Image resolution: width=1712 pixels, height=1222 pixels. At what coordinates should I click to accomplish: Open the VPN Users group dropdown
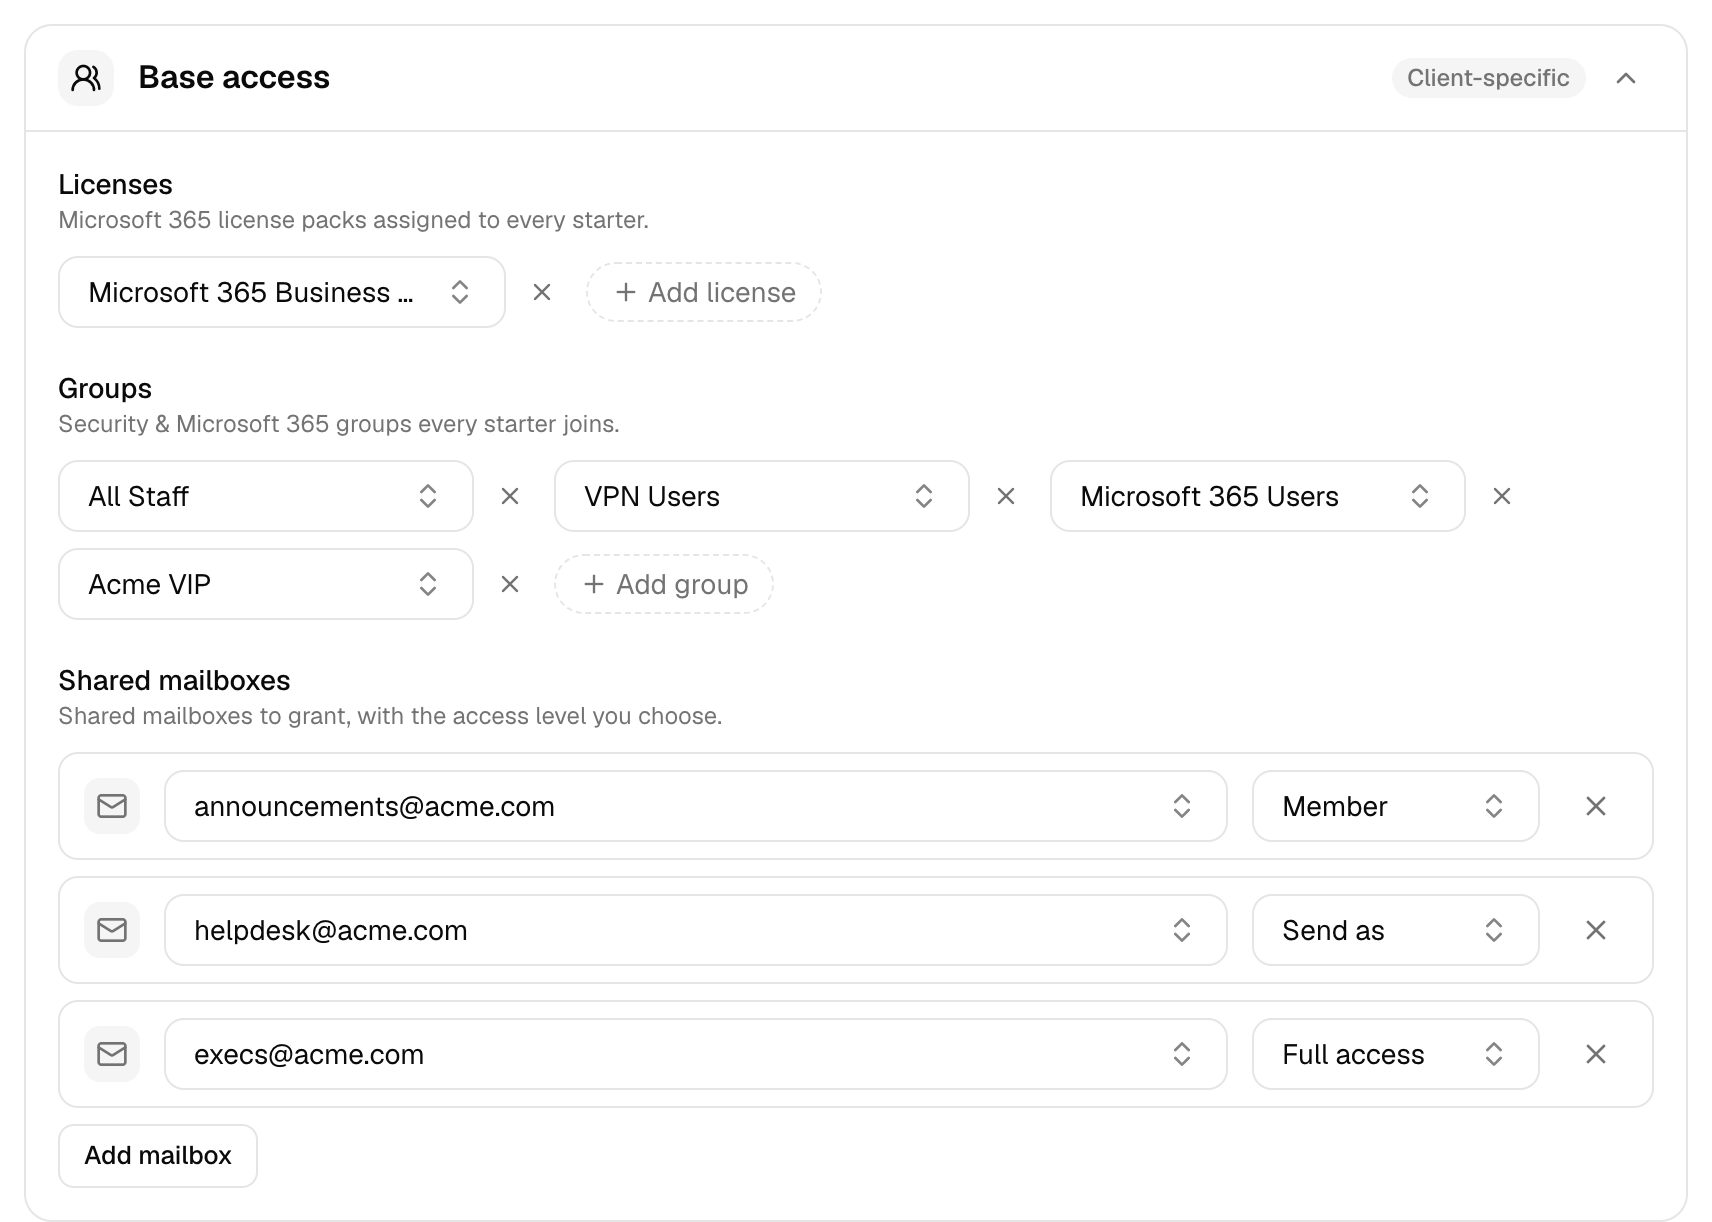click(x=762, y=496)
